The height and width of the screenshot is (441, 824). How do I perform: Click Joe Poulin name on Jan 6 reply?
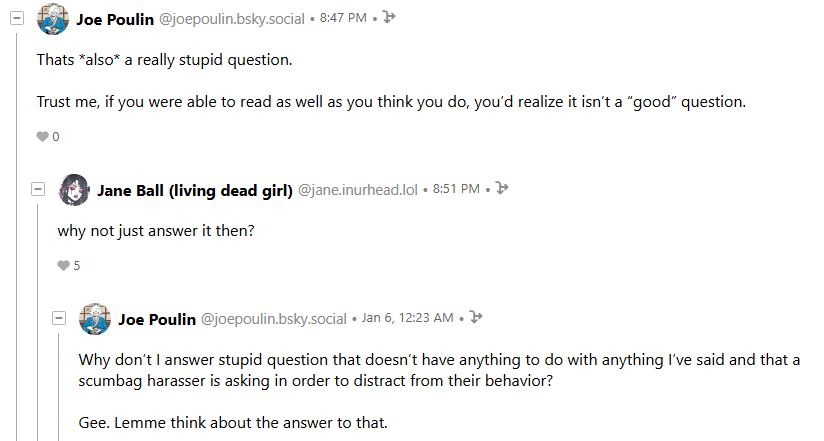click(x=157, y=319)
